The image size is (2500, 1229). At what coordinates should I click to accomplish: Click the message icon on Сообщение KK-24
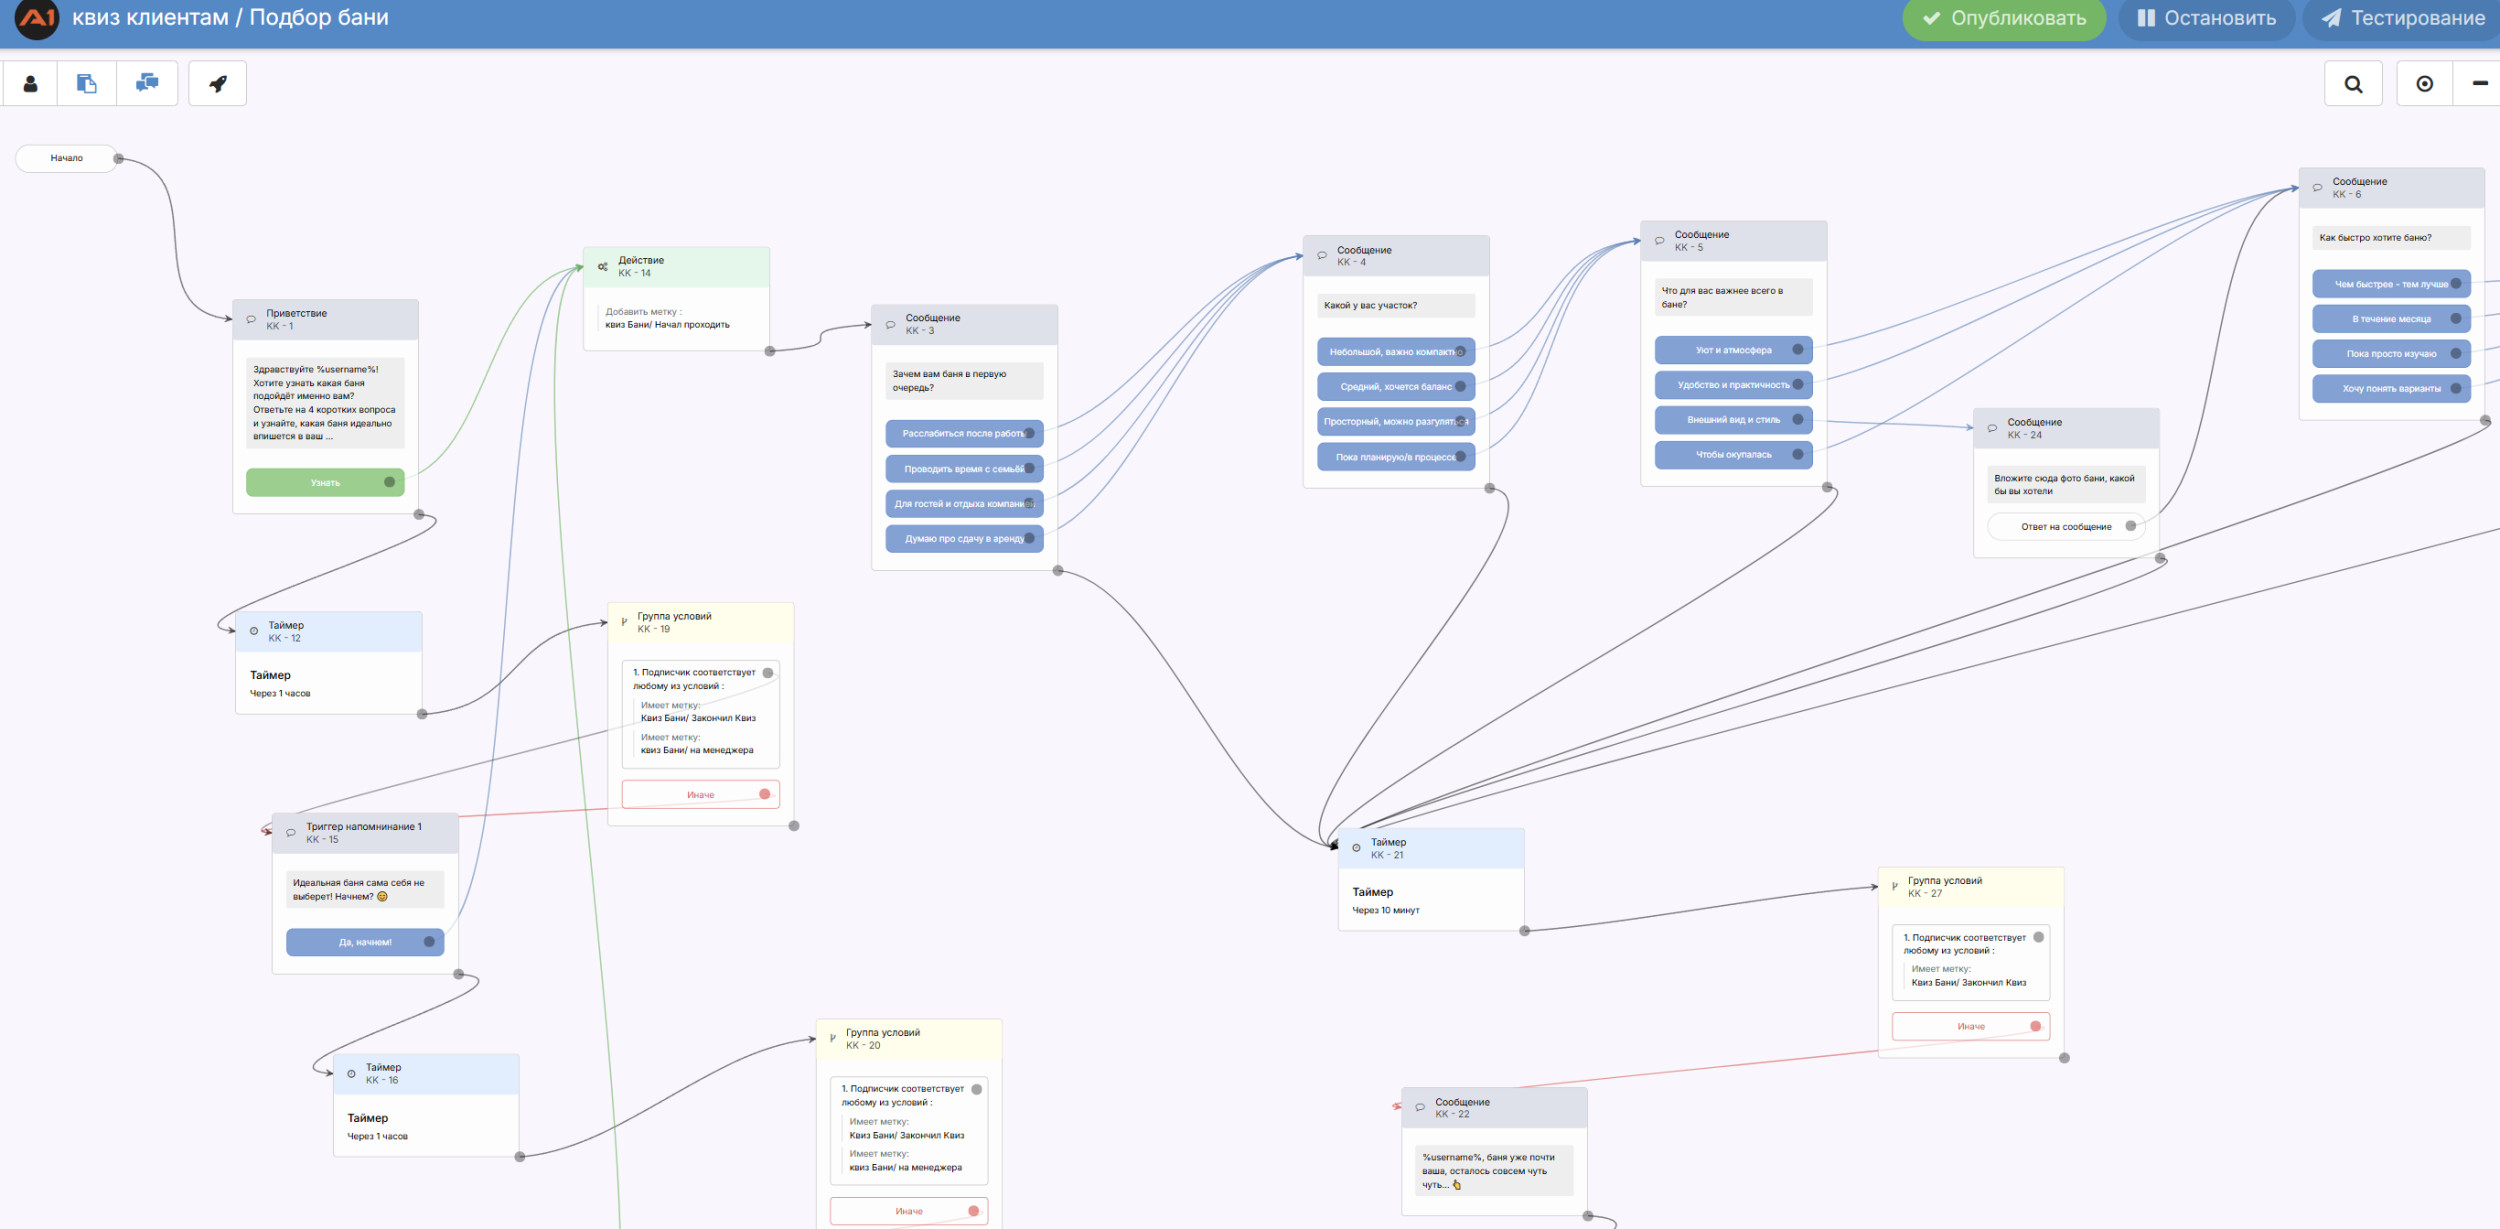1992,429
